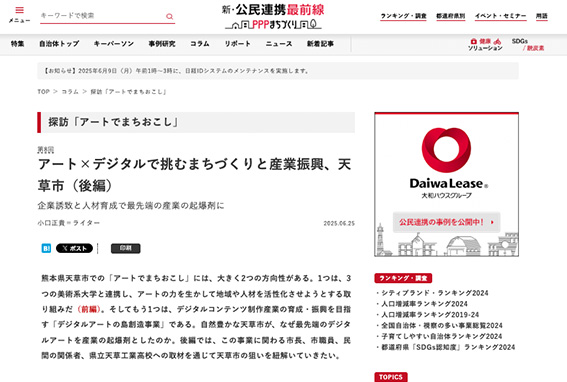Image resolution: width=567 pixels, height=382 pixels.
Task: Click 公民連携の事例を公開中! ad button
Action: 447,222
